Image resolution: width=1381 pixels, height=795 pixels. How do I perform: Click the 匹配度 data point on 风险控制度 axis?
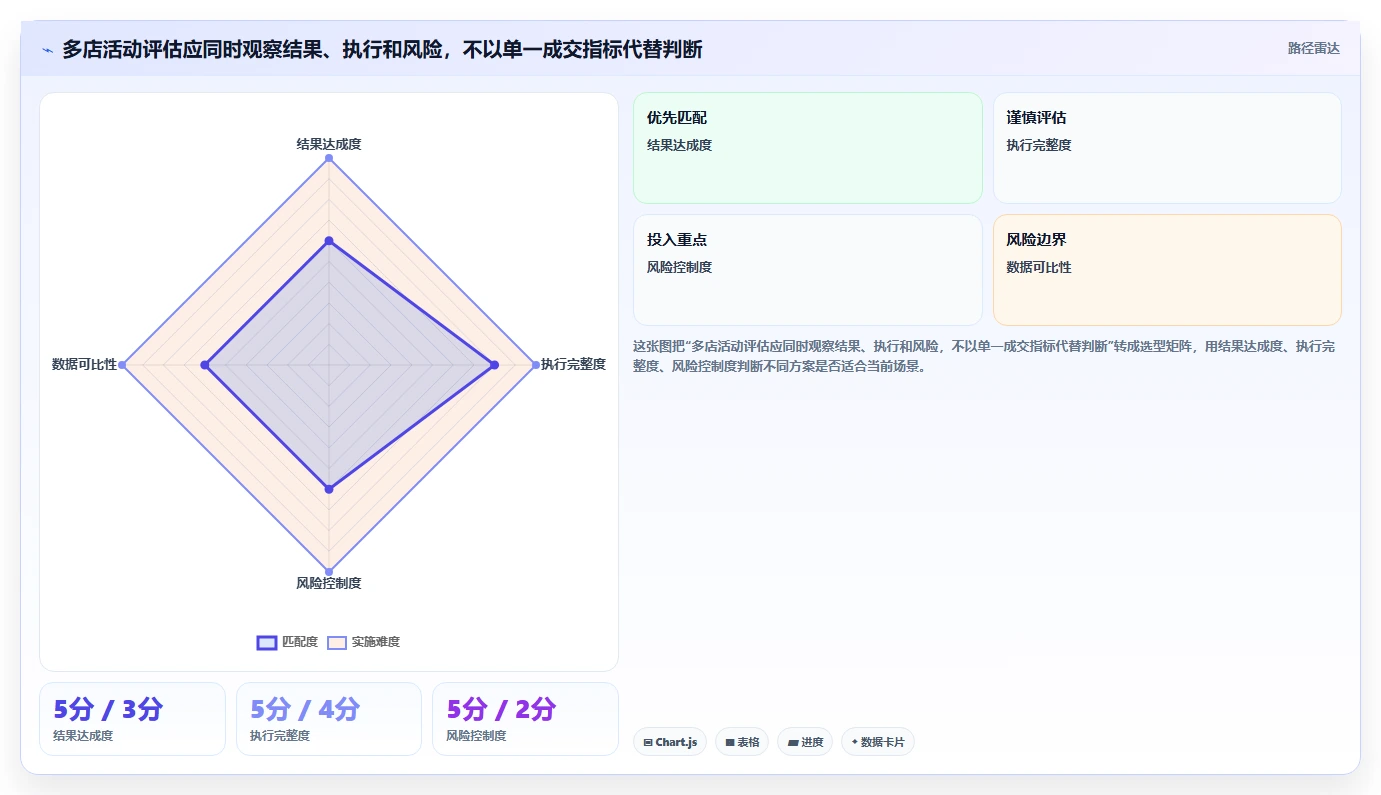click(x=329, y=489)
